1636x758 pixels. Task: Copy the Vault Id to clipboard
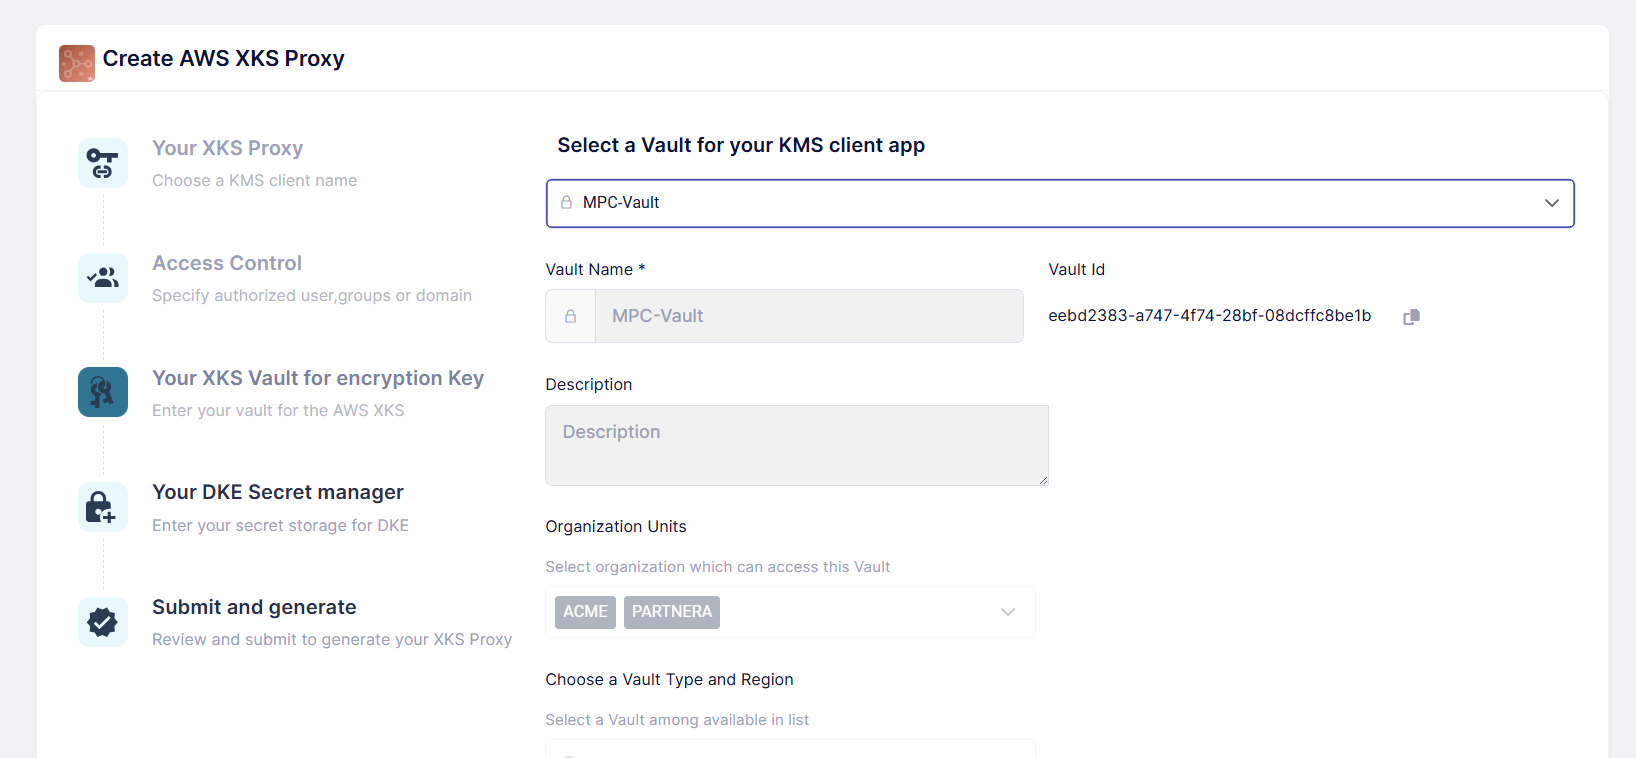1411,317
